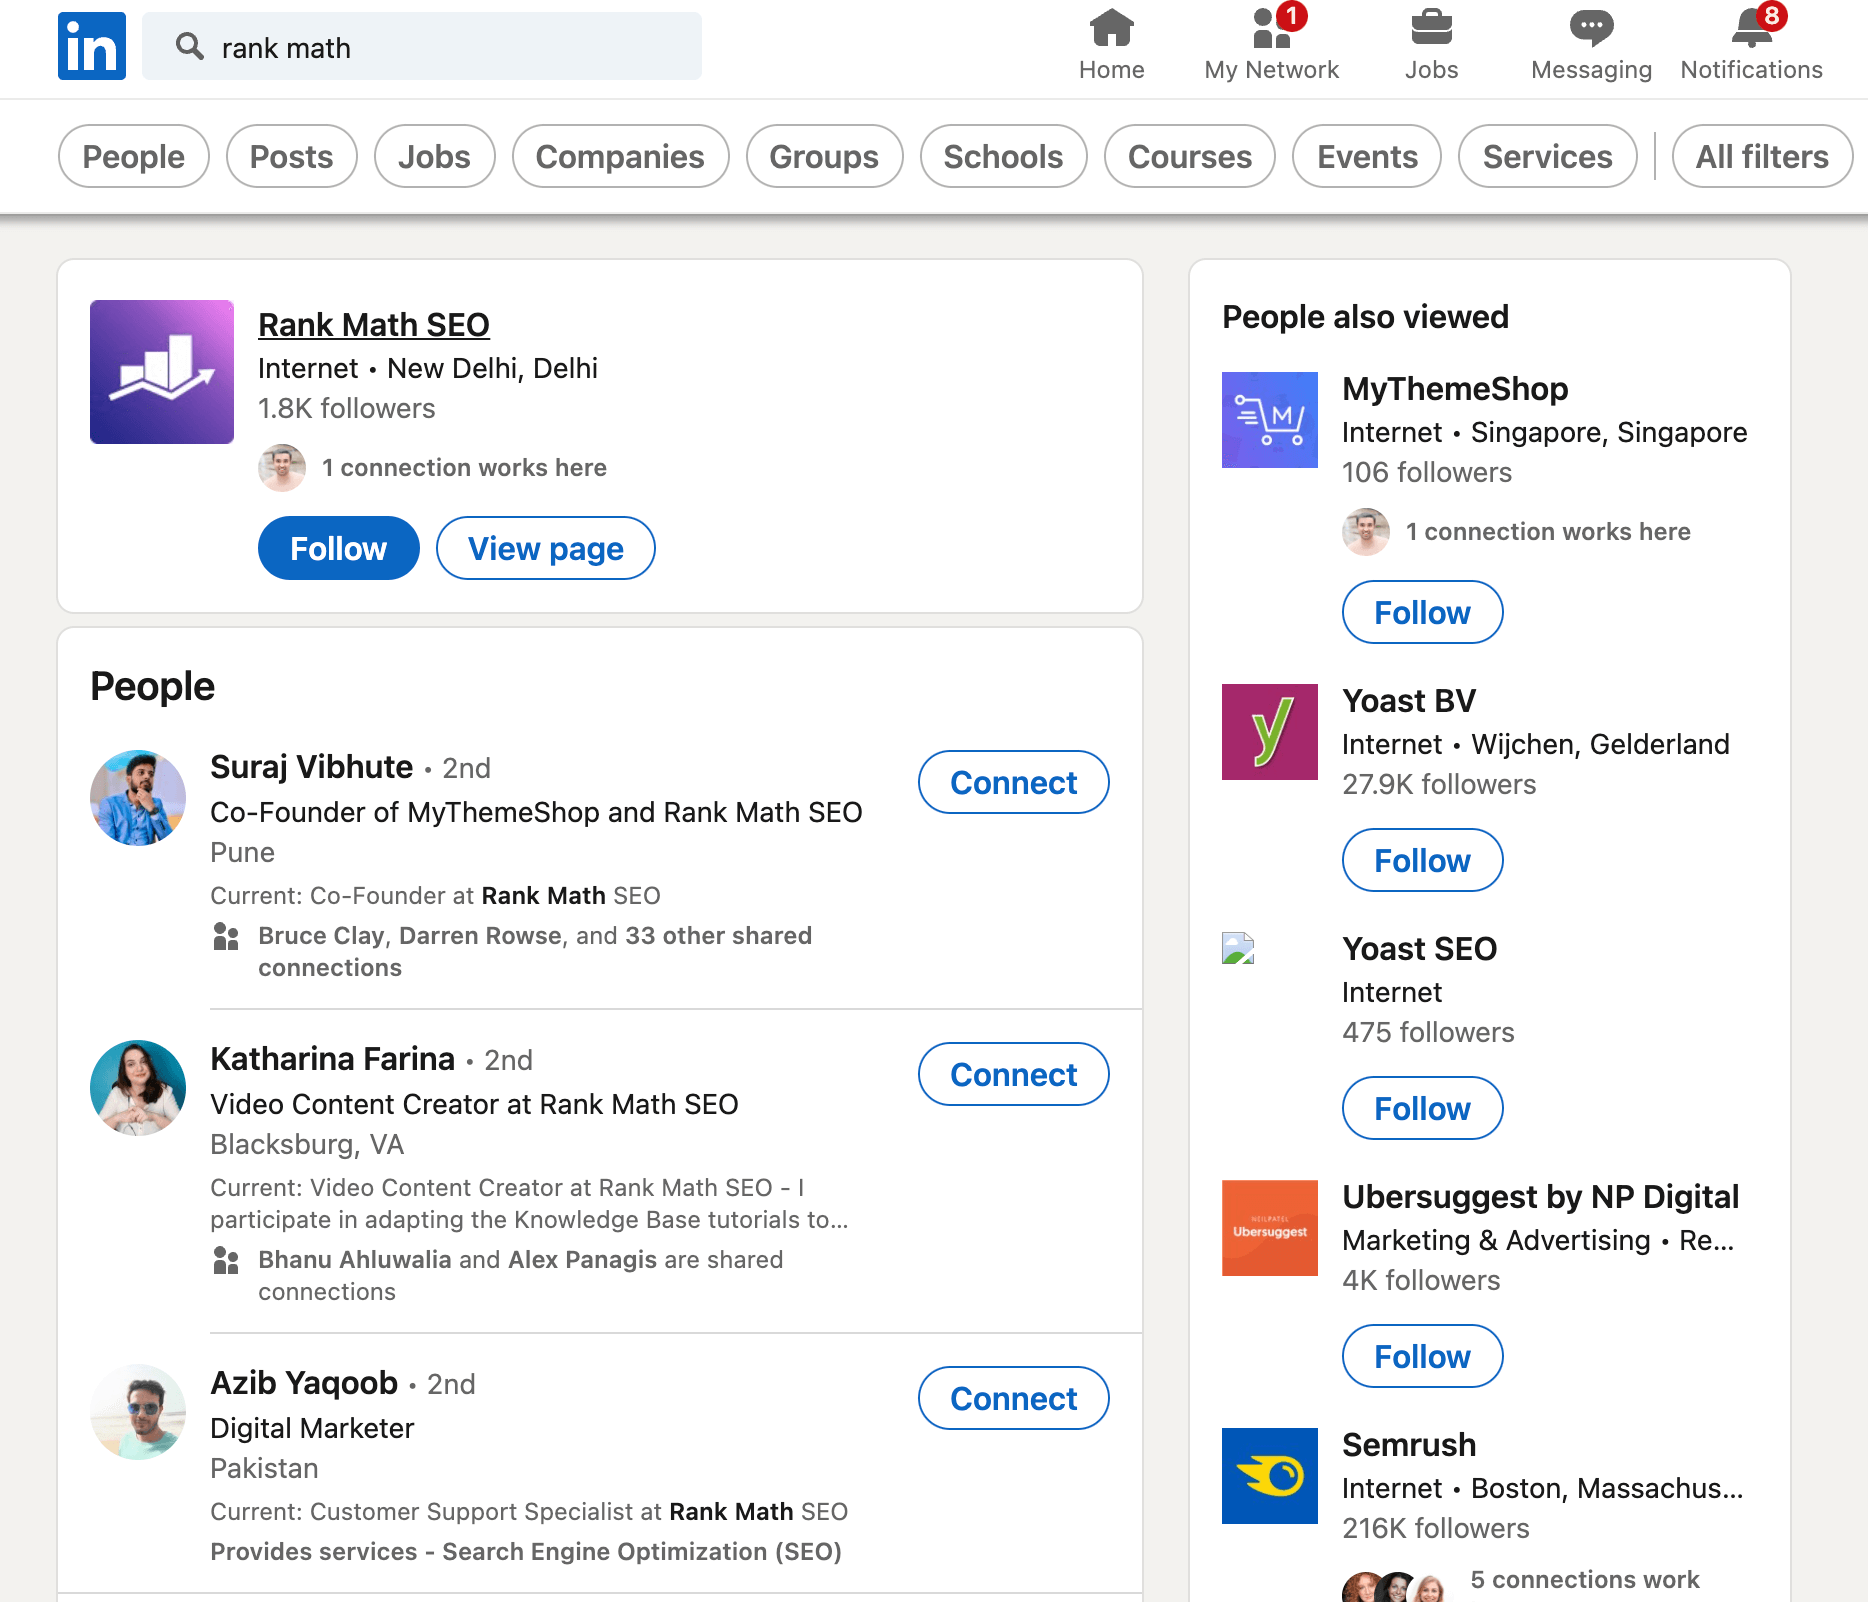Click '1.8K followers' text

point(346,409)
